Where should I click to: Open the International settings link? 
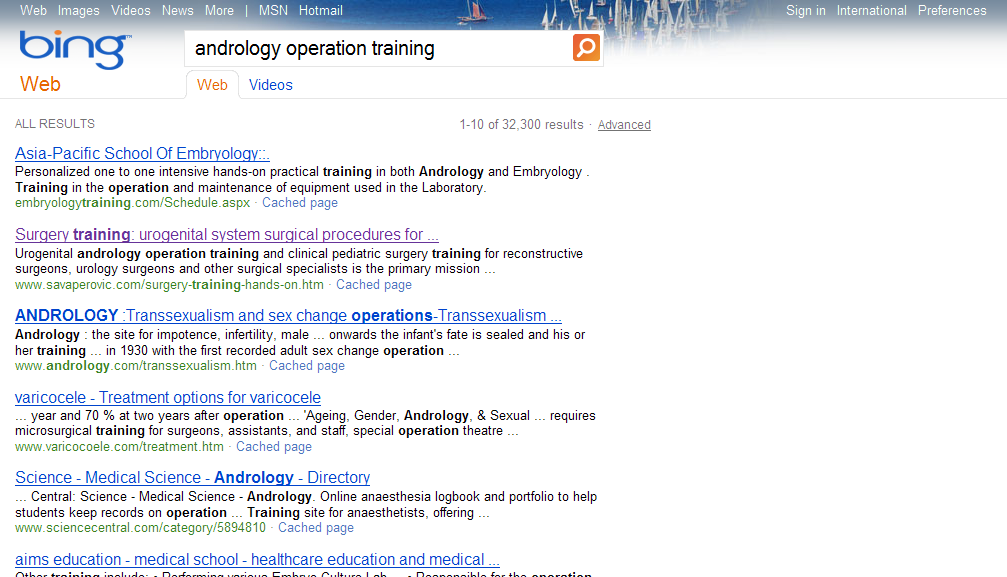[x=871, y=11]
